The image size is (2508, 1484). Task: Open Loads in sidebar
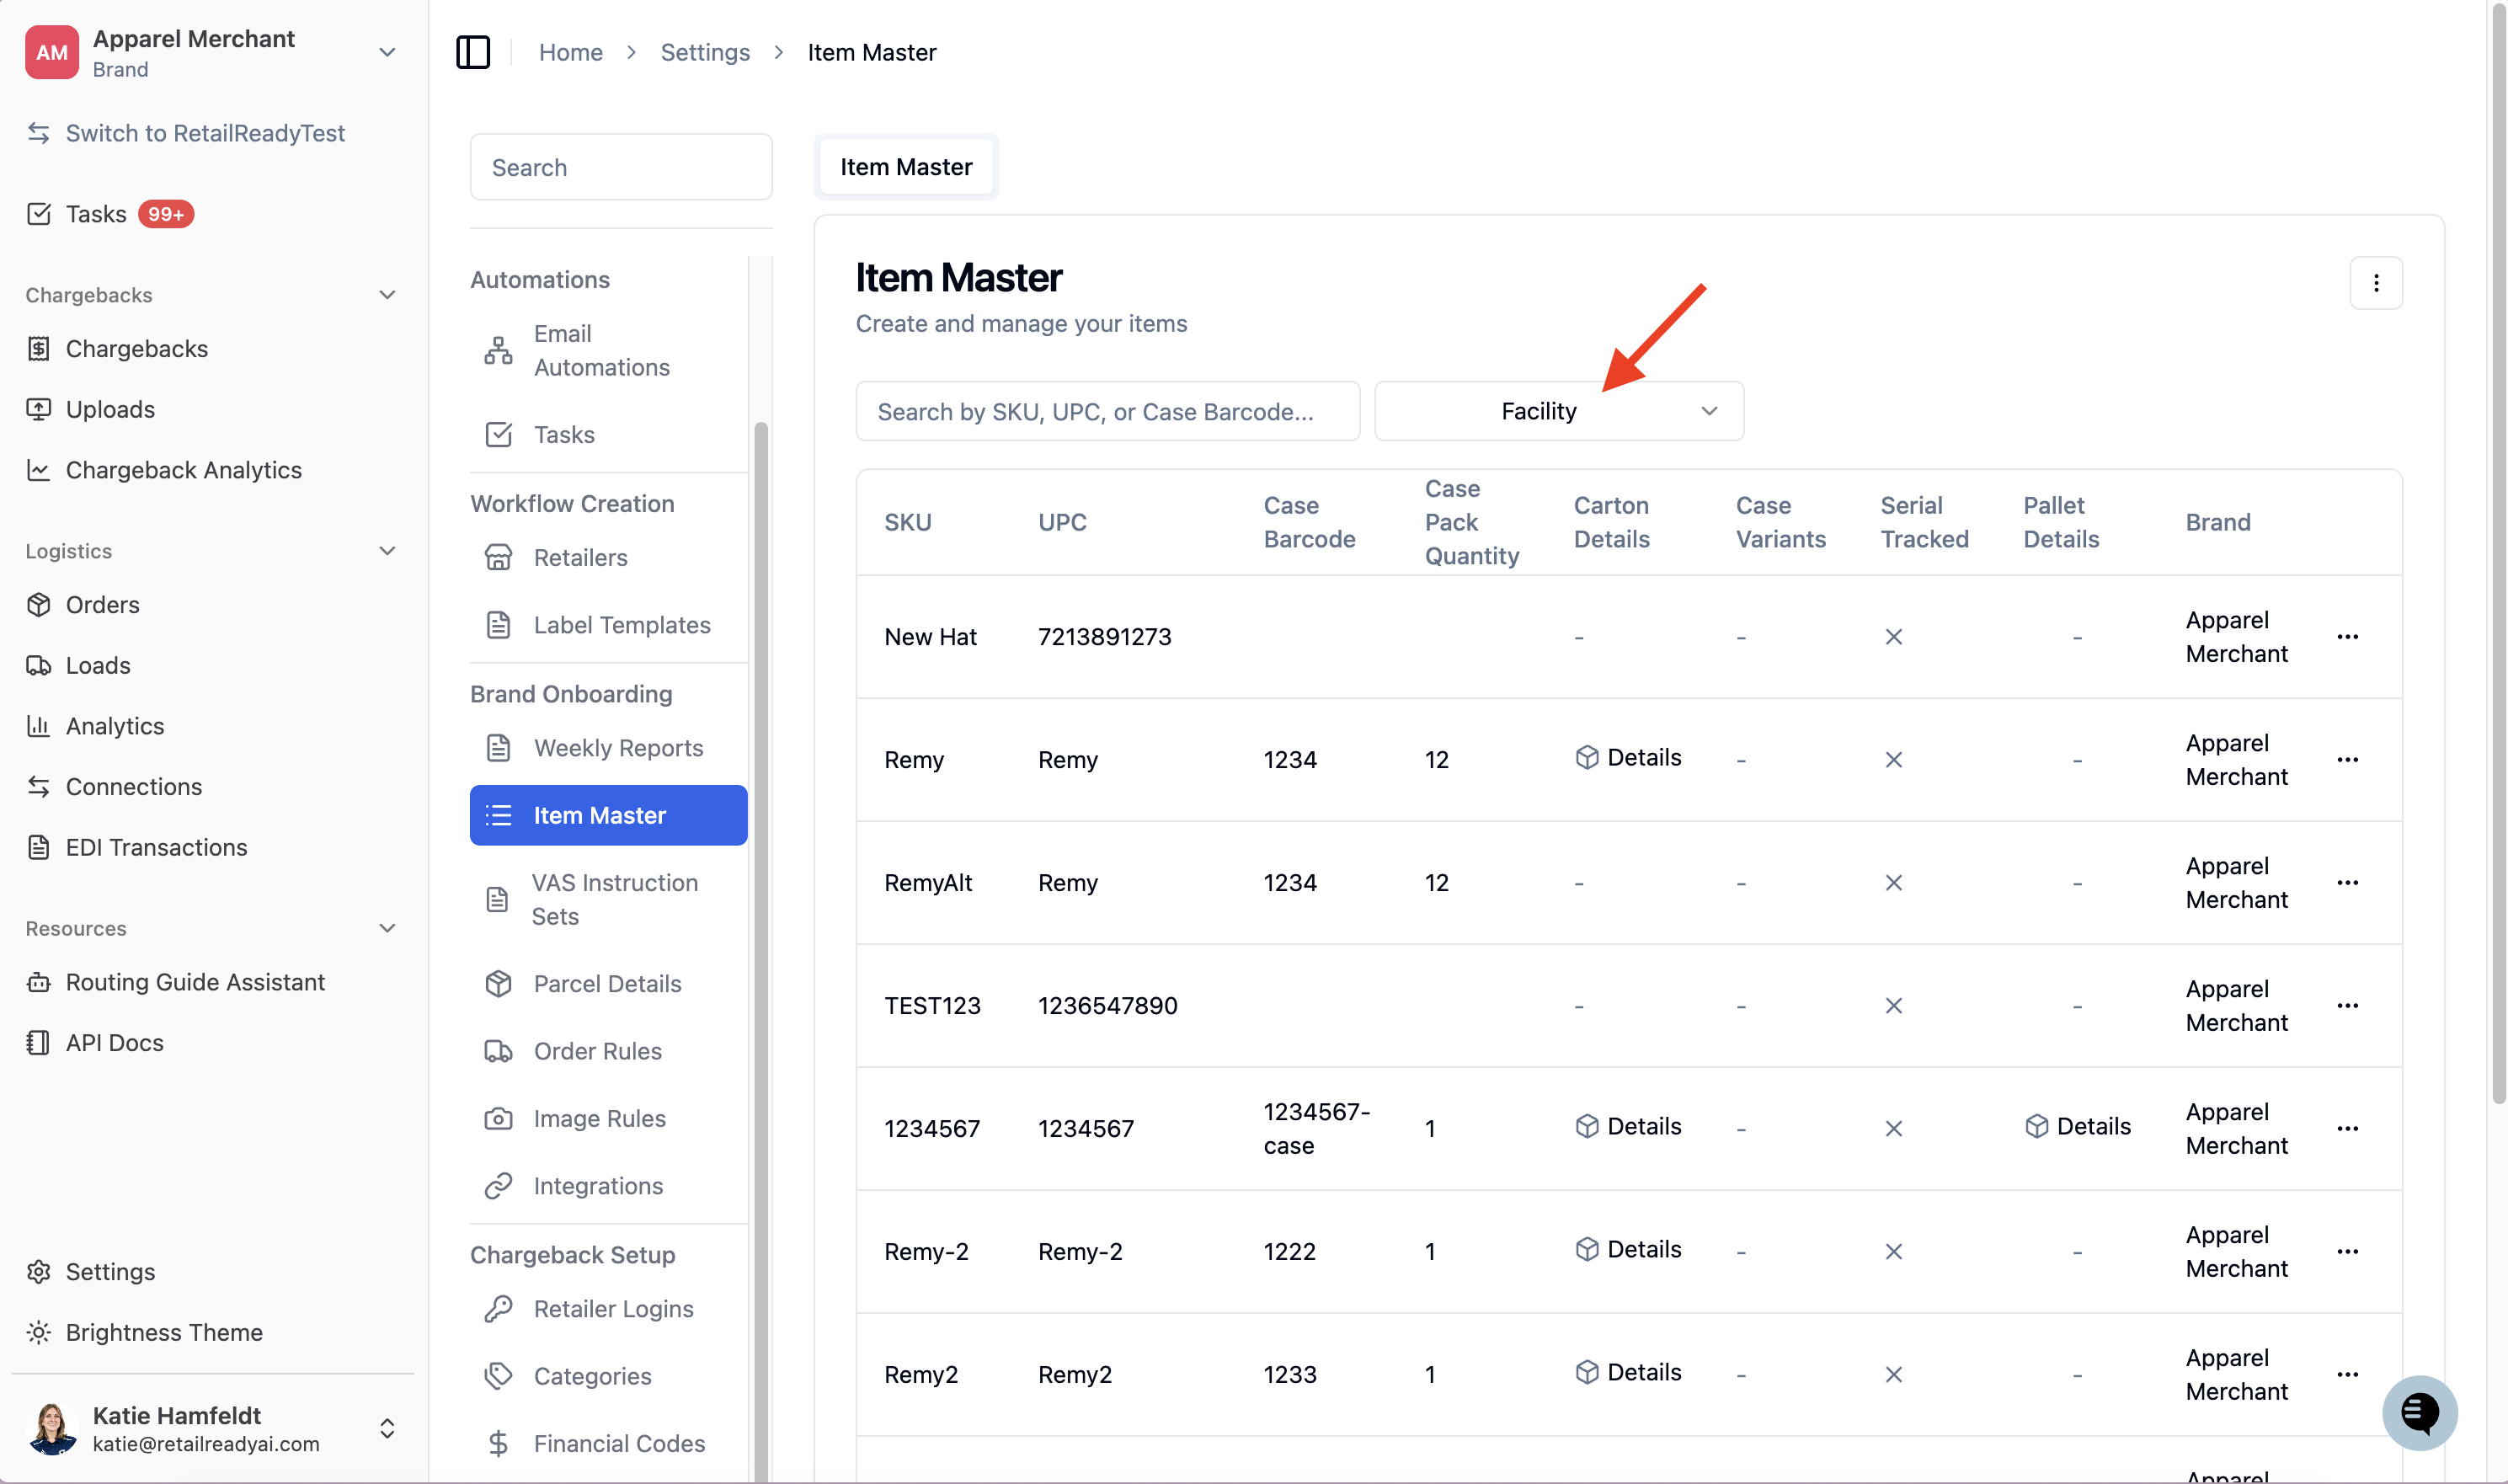78,665
